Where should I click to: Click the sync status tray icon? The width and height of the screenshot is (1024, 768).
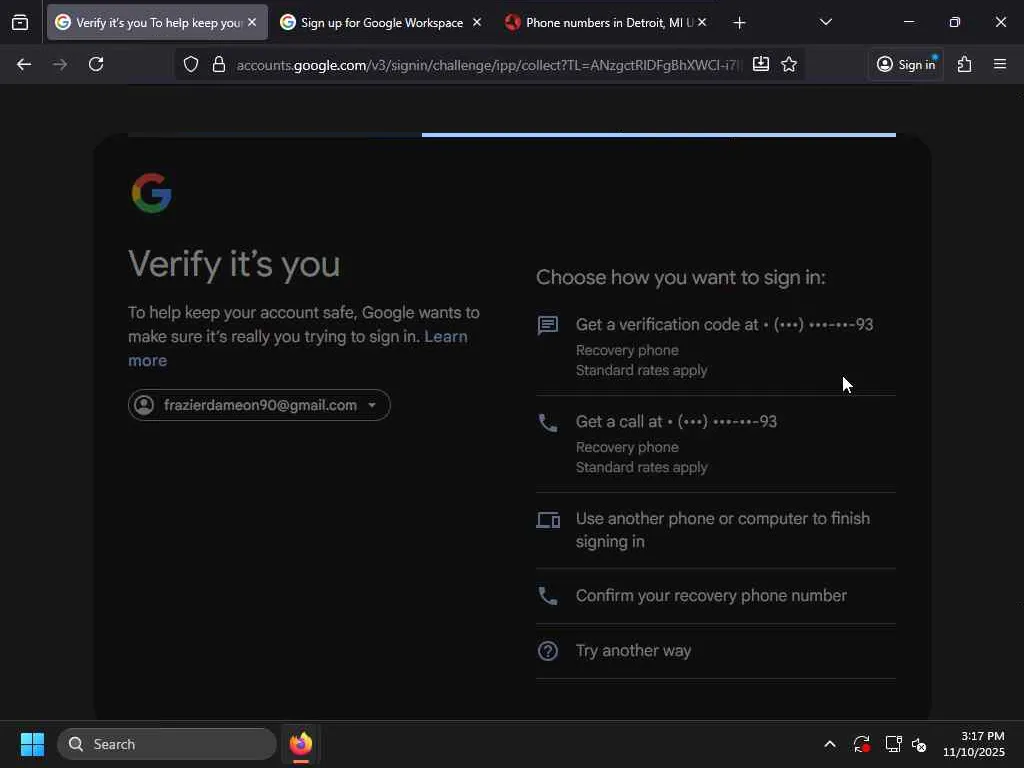861,744
